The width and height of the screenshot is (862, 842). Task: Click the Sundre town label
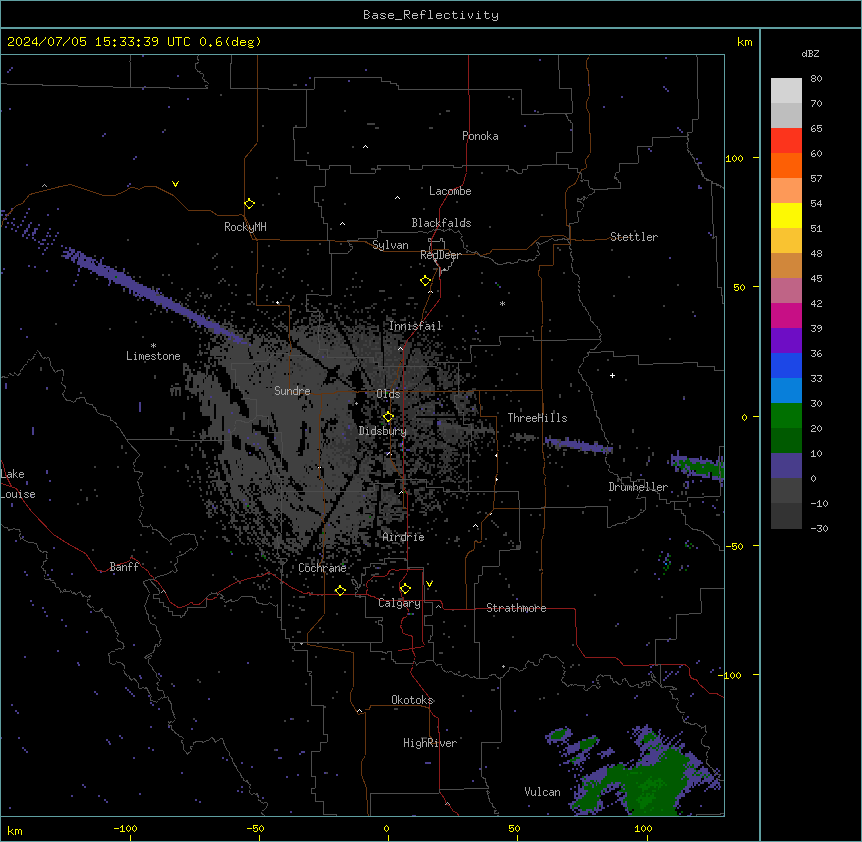tap(292, 391)
